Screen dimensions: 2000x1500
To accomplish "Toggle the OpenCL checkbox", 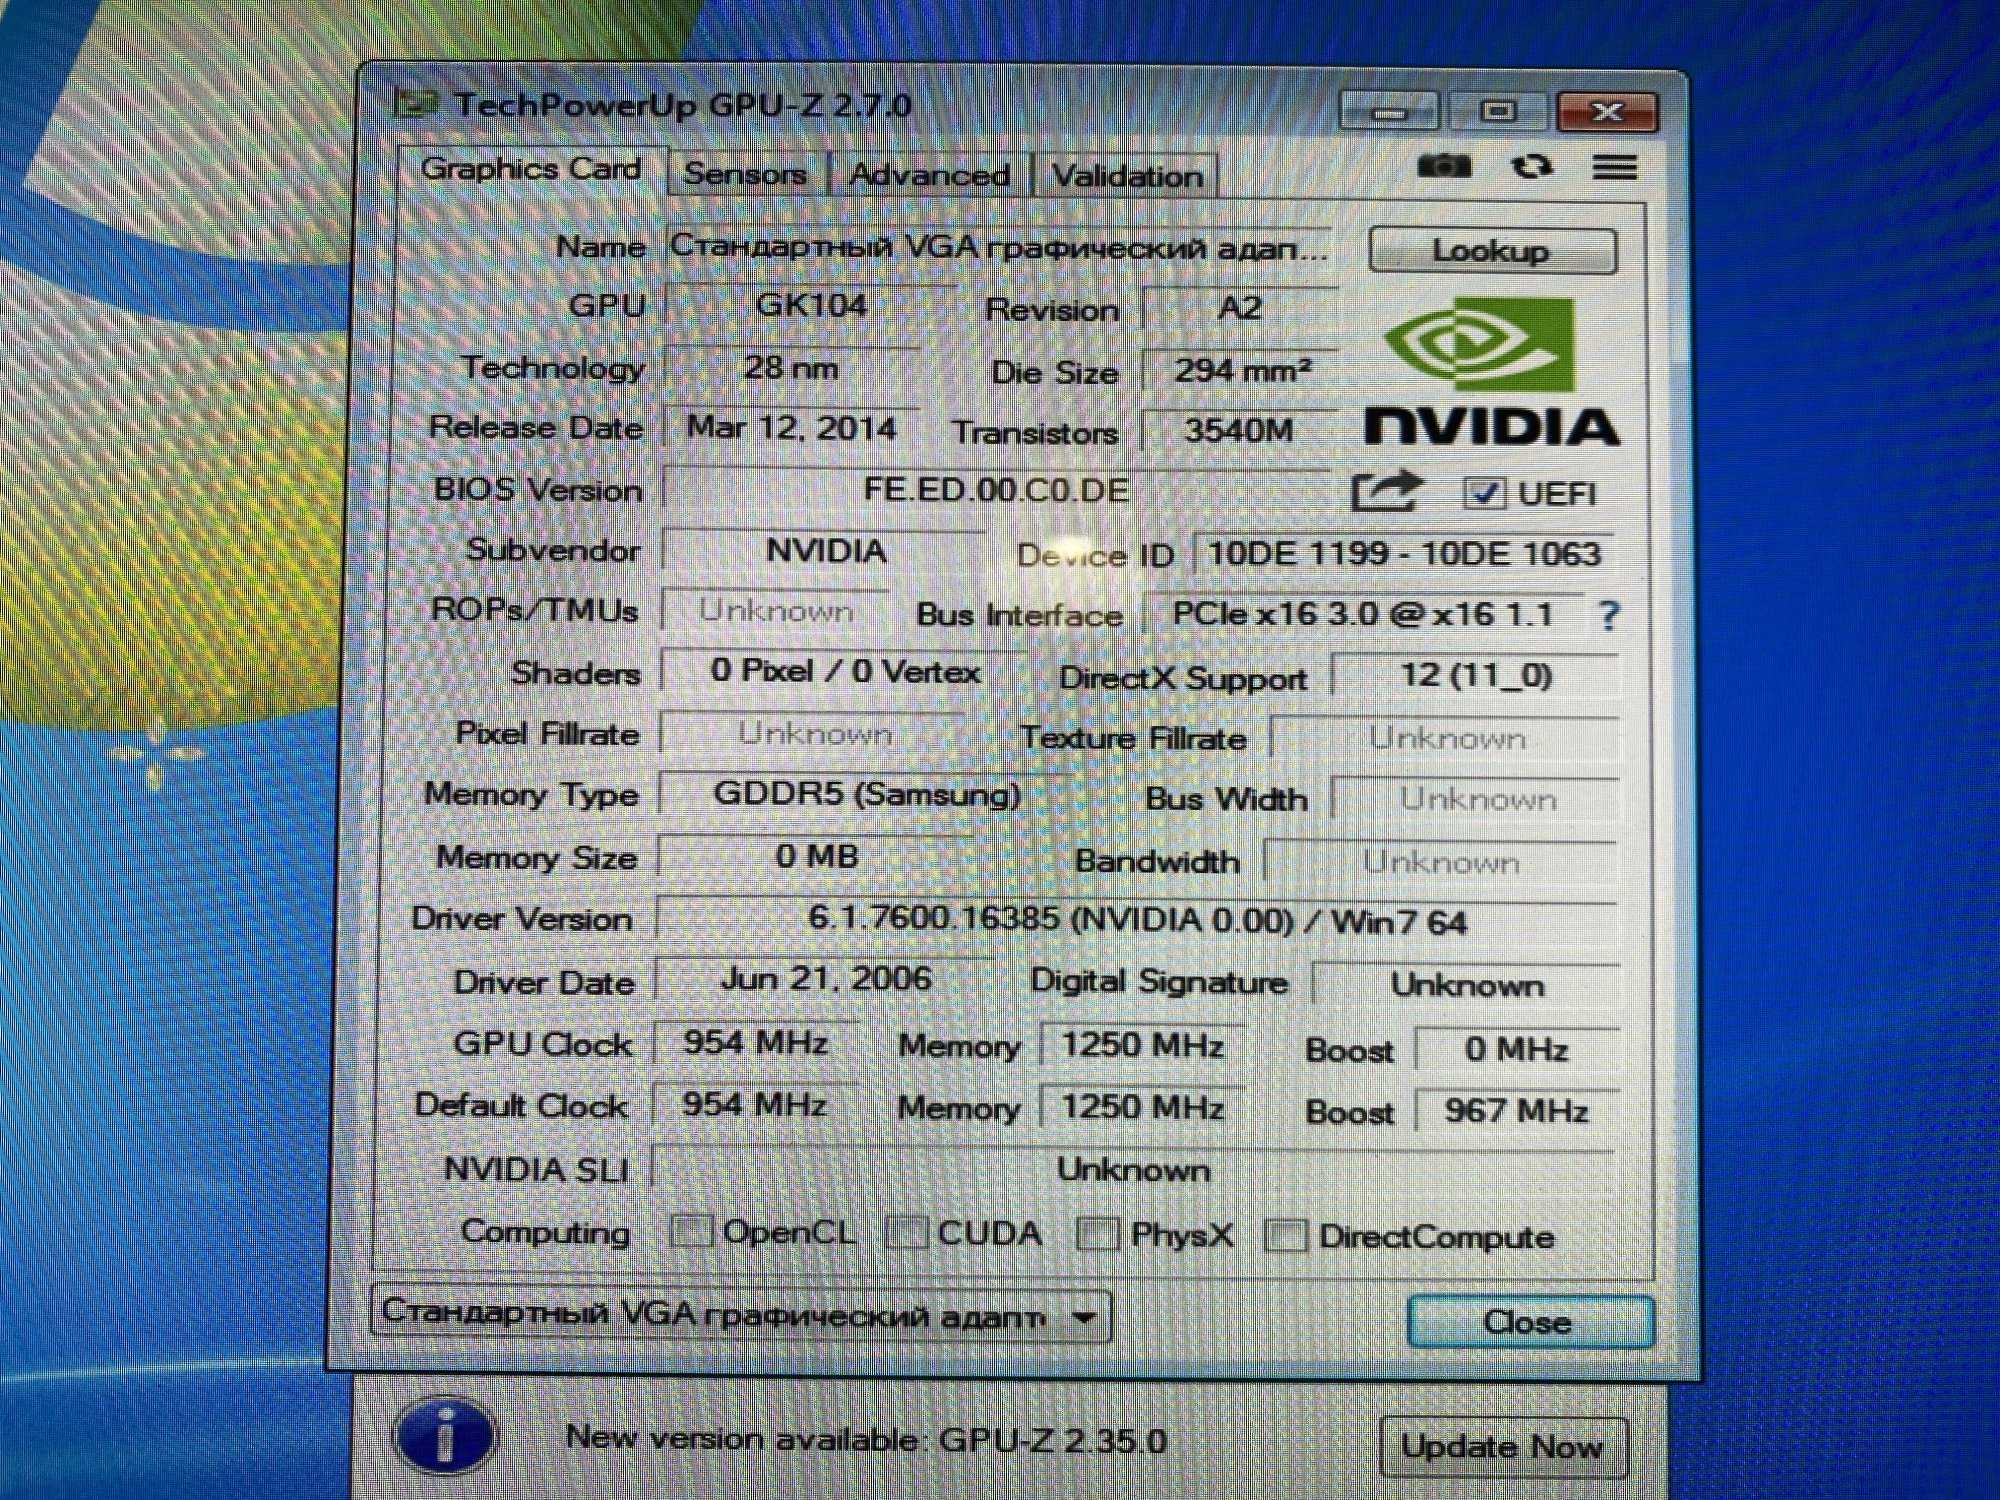I will 691,1232.
